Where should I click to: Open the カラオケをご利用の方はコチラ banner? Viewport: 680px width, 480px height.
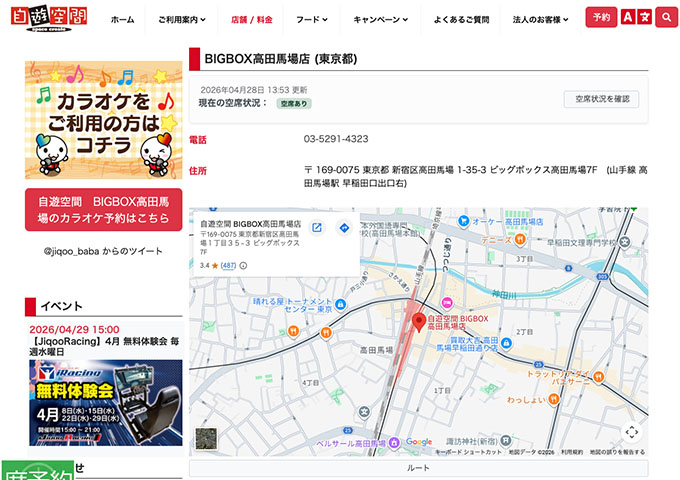pos(104,120)
